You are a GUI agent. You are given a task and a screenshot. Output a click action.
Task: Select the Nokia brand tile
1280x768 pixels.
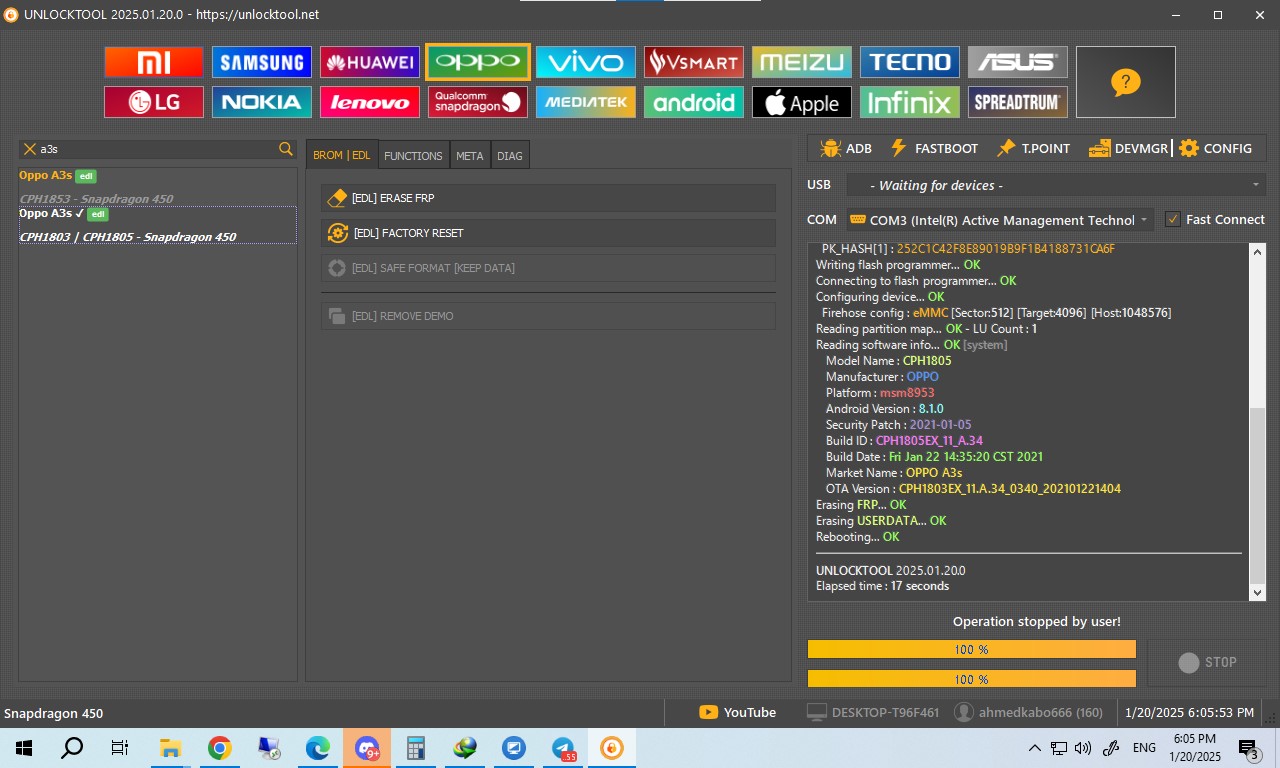pyautogui.click(x=262, y=102)
